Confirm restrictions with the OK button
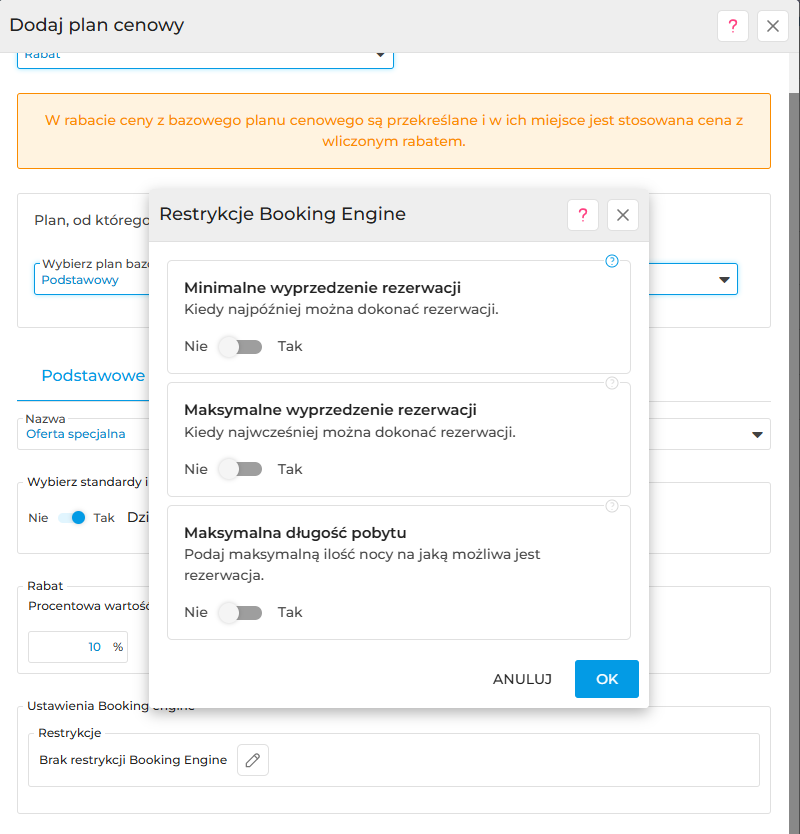 tap(607, 679)
